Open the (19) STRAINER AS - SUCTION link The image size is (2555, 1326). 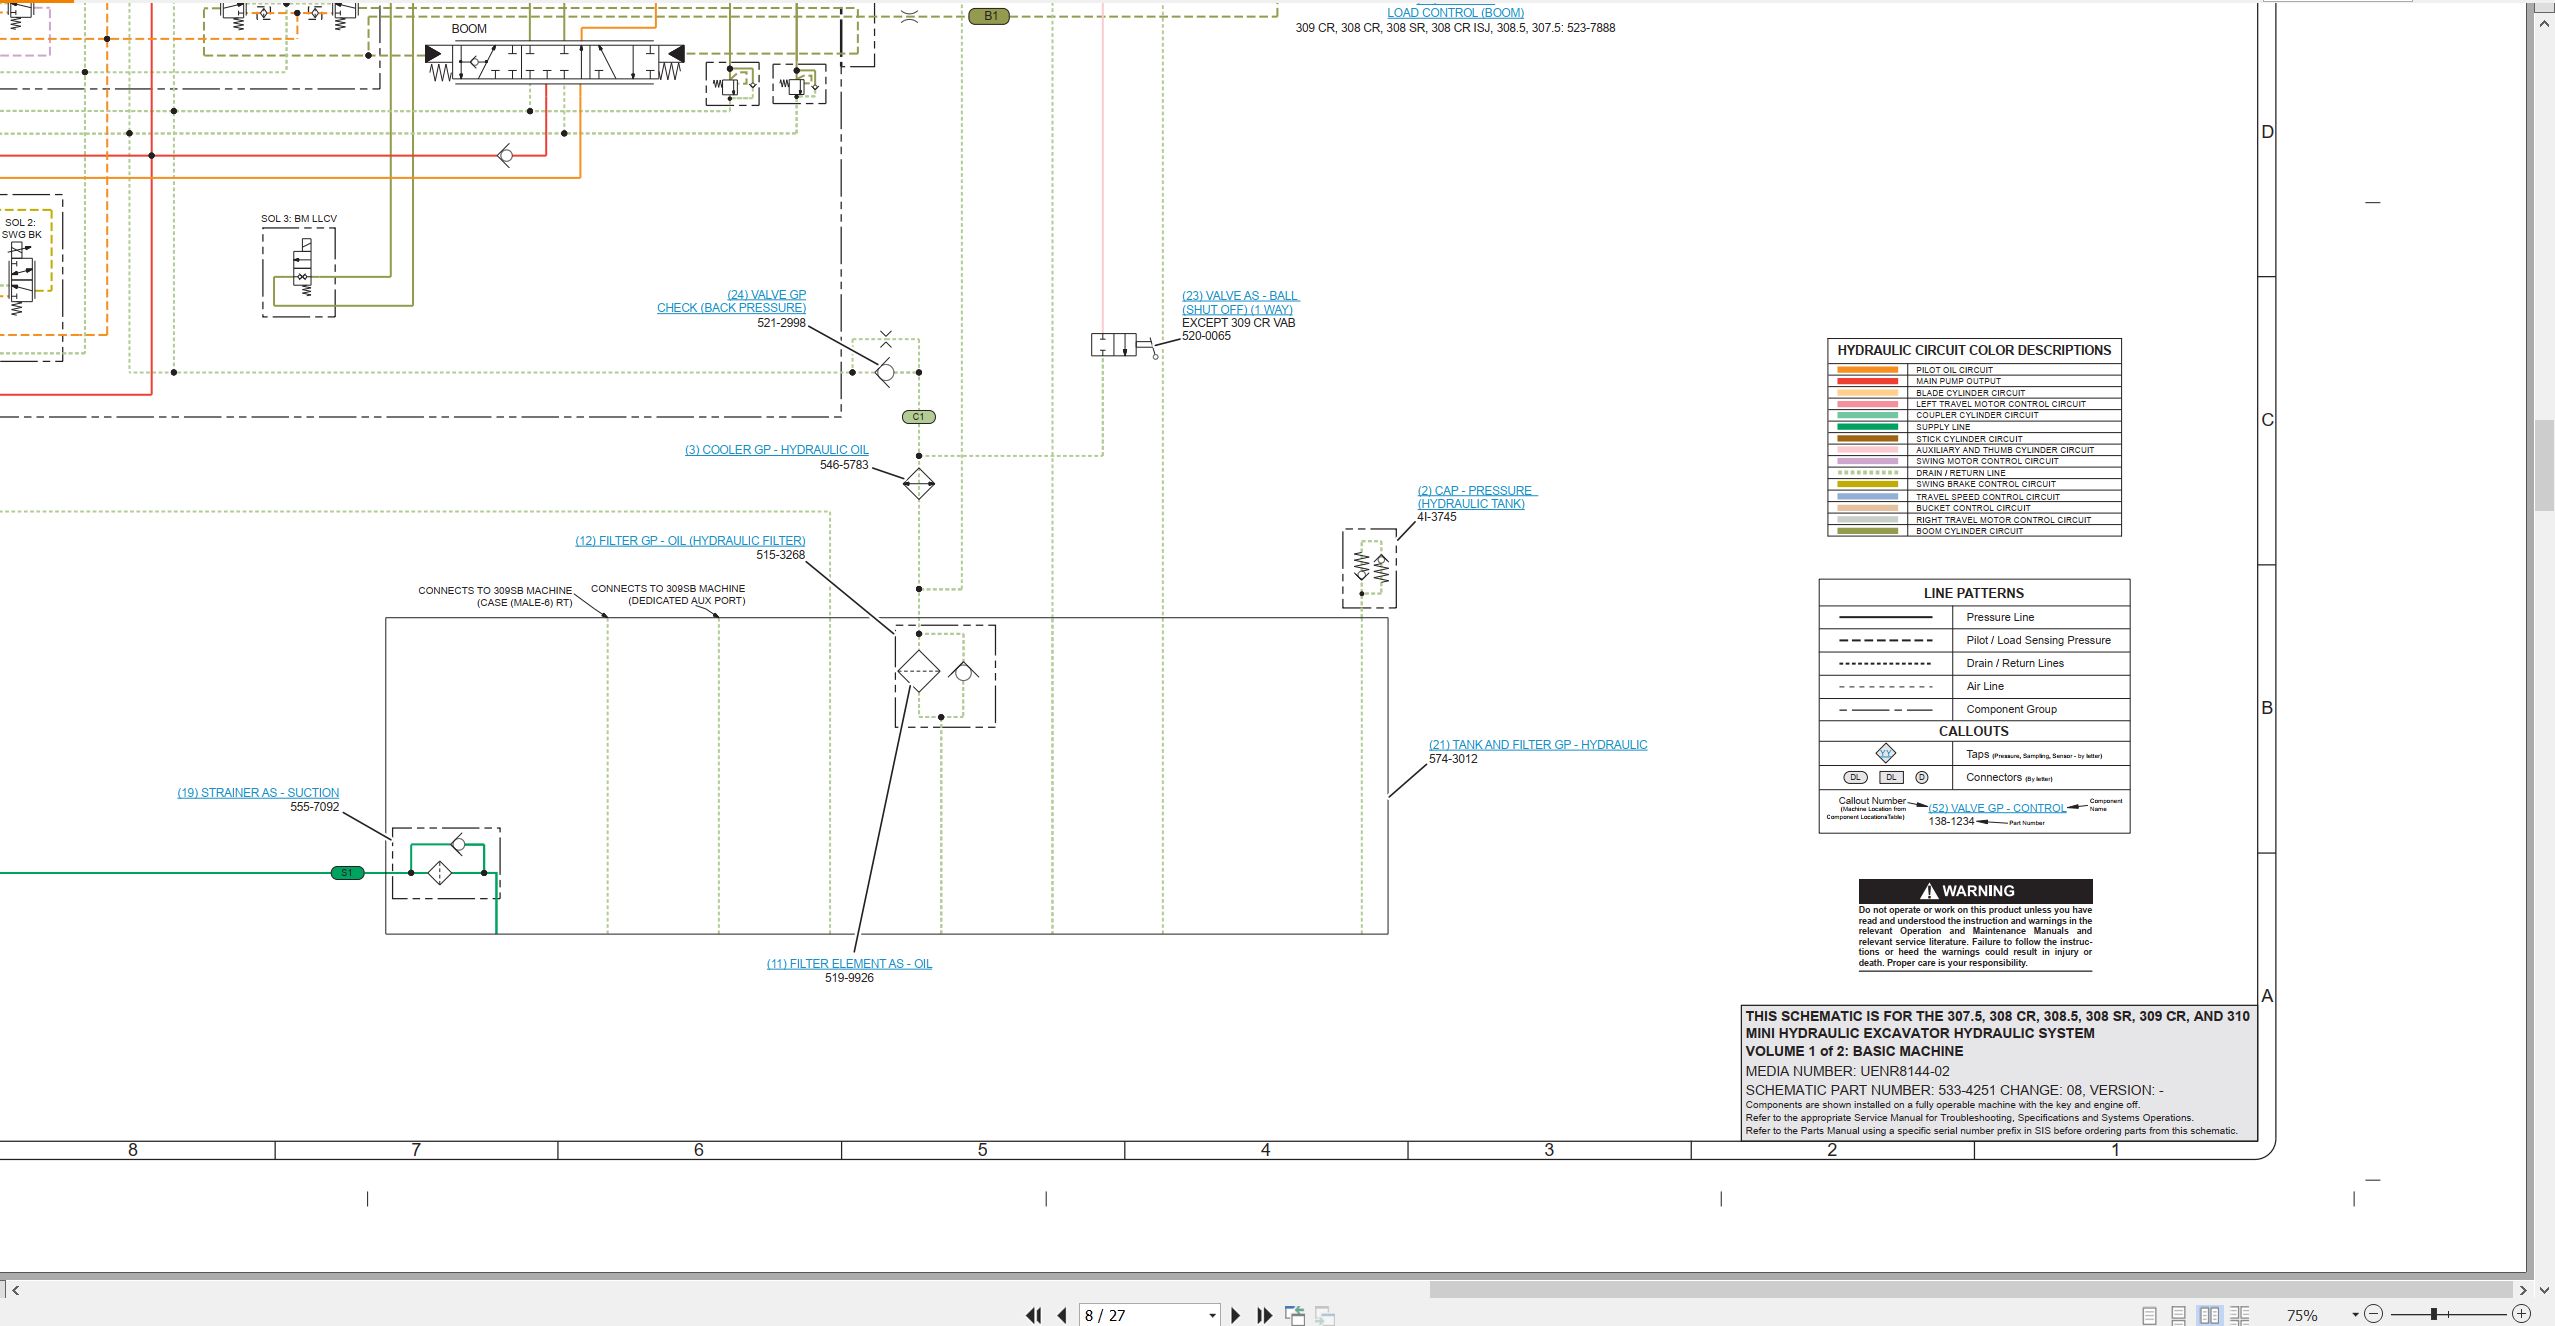pos(258,793)
